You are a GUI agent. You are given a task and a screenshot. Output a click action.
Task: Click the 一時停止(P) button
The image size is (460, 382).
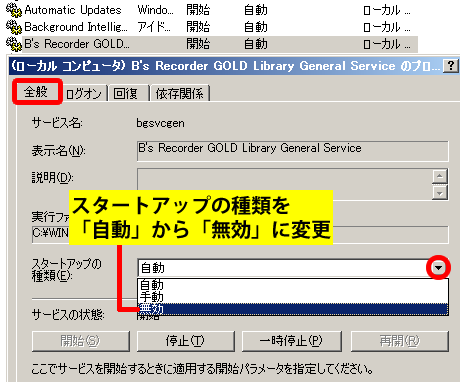tap(292, 341)
